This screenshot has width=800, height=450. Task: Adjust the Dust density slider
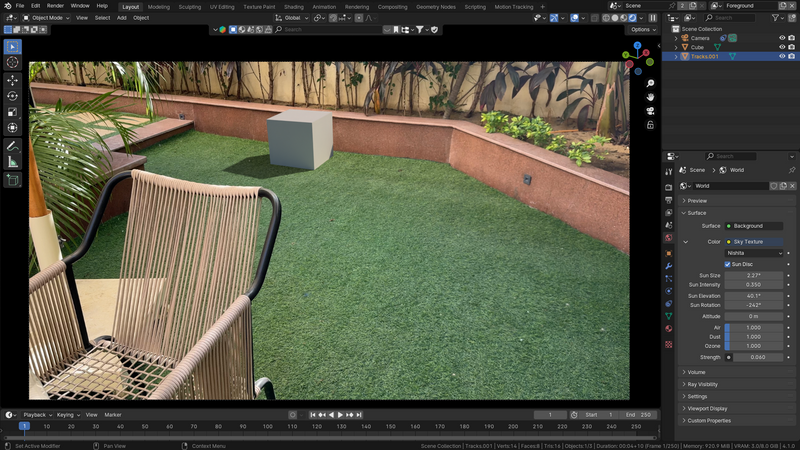coord(755,337)
